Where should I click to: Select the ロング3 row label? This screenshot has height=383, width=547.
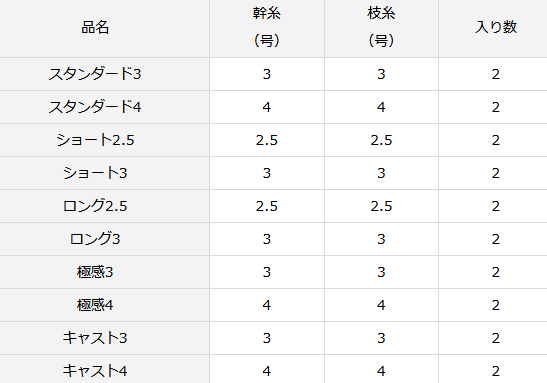(x=95, y=239)
